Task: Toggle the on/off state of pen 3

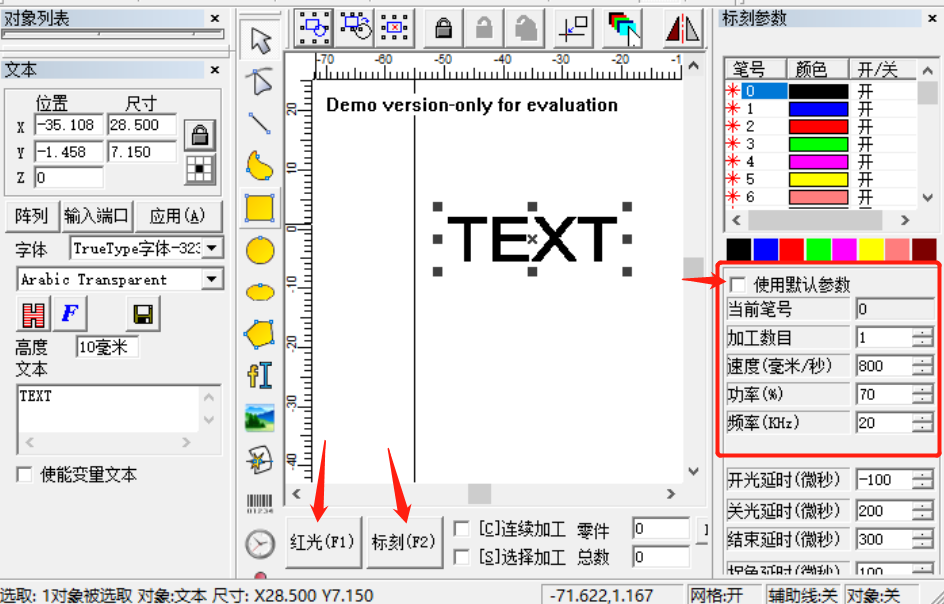Action: [866, 144]
